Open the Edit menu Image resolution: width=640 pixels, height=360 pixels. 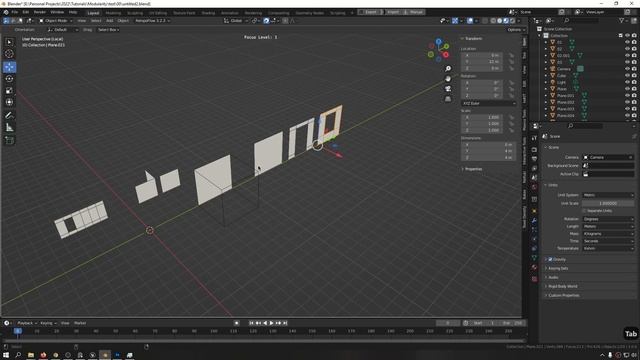[25, 12]
